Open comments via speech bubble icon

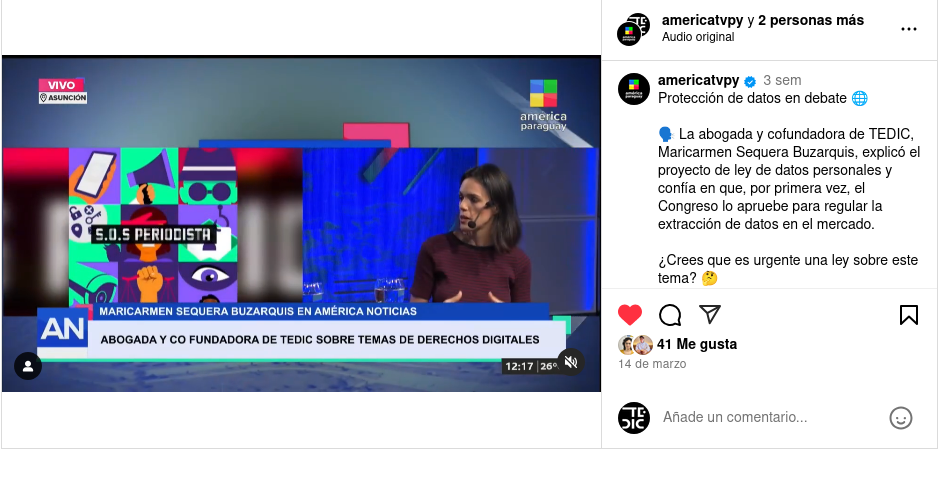pos(670,315)
